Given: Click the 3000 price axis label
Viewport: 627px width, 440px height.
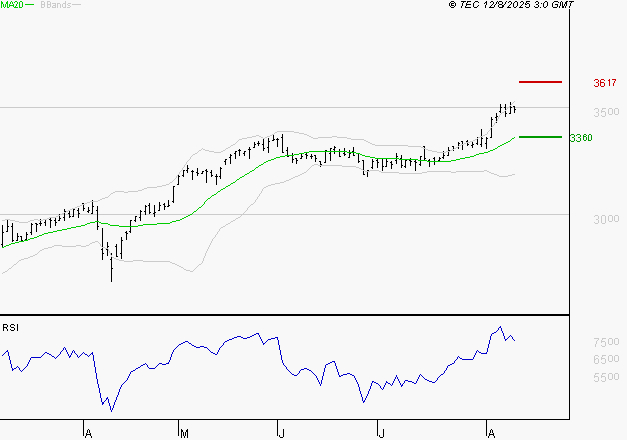Looking at the screenshot, I should point(606,219).
